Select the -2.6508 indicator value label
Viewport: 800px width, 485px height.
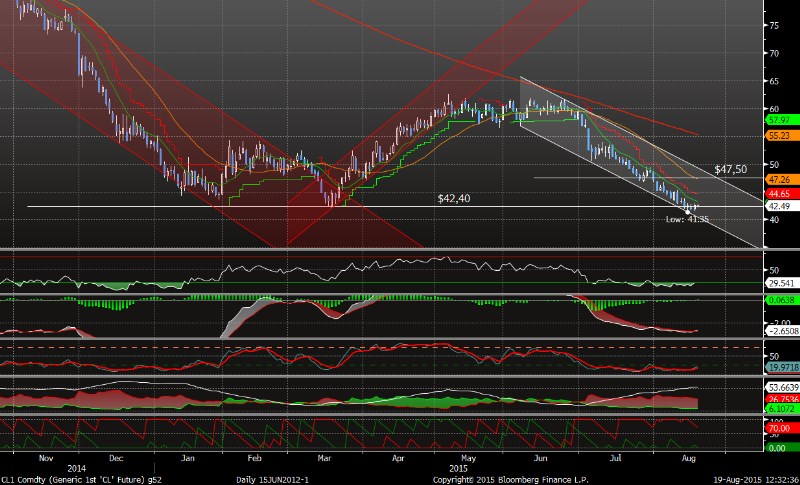780,330
